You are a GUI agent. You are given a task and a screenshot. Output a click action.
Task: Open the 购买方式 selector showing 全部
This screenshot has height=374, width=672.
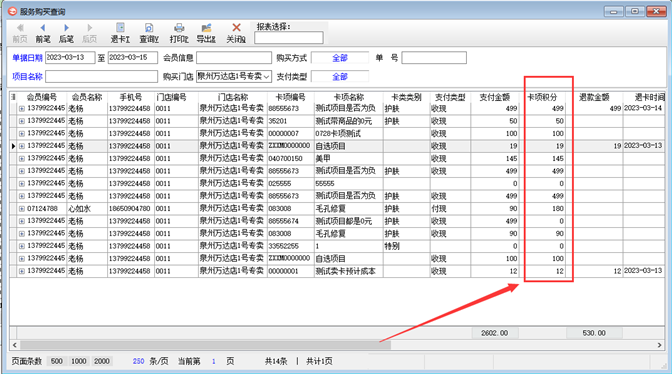pyautogui.click(x=340, y=57)
